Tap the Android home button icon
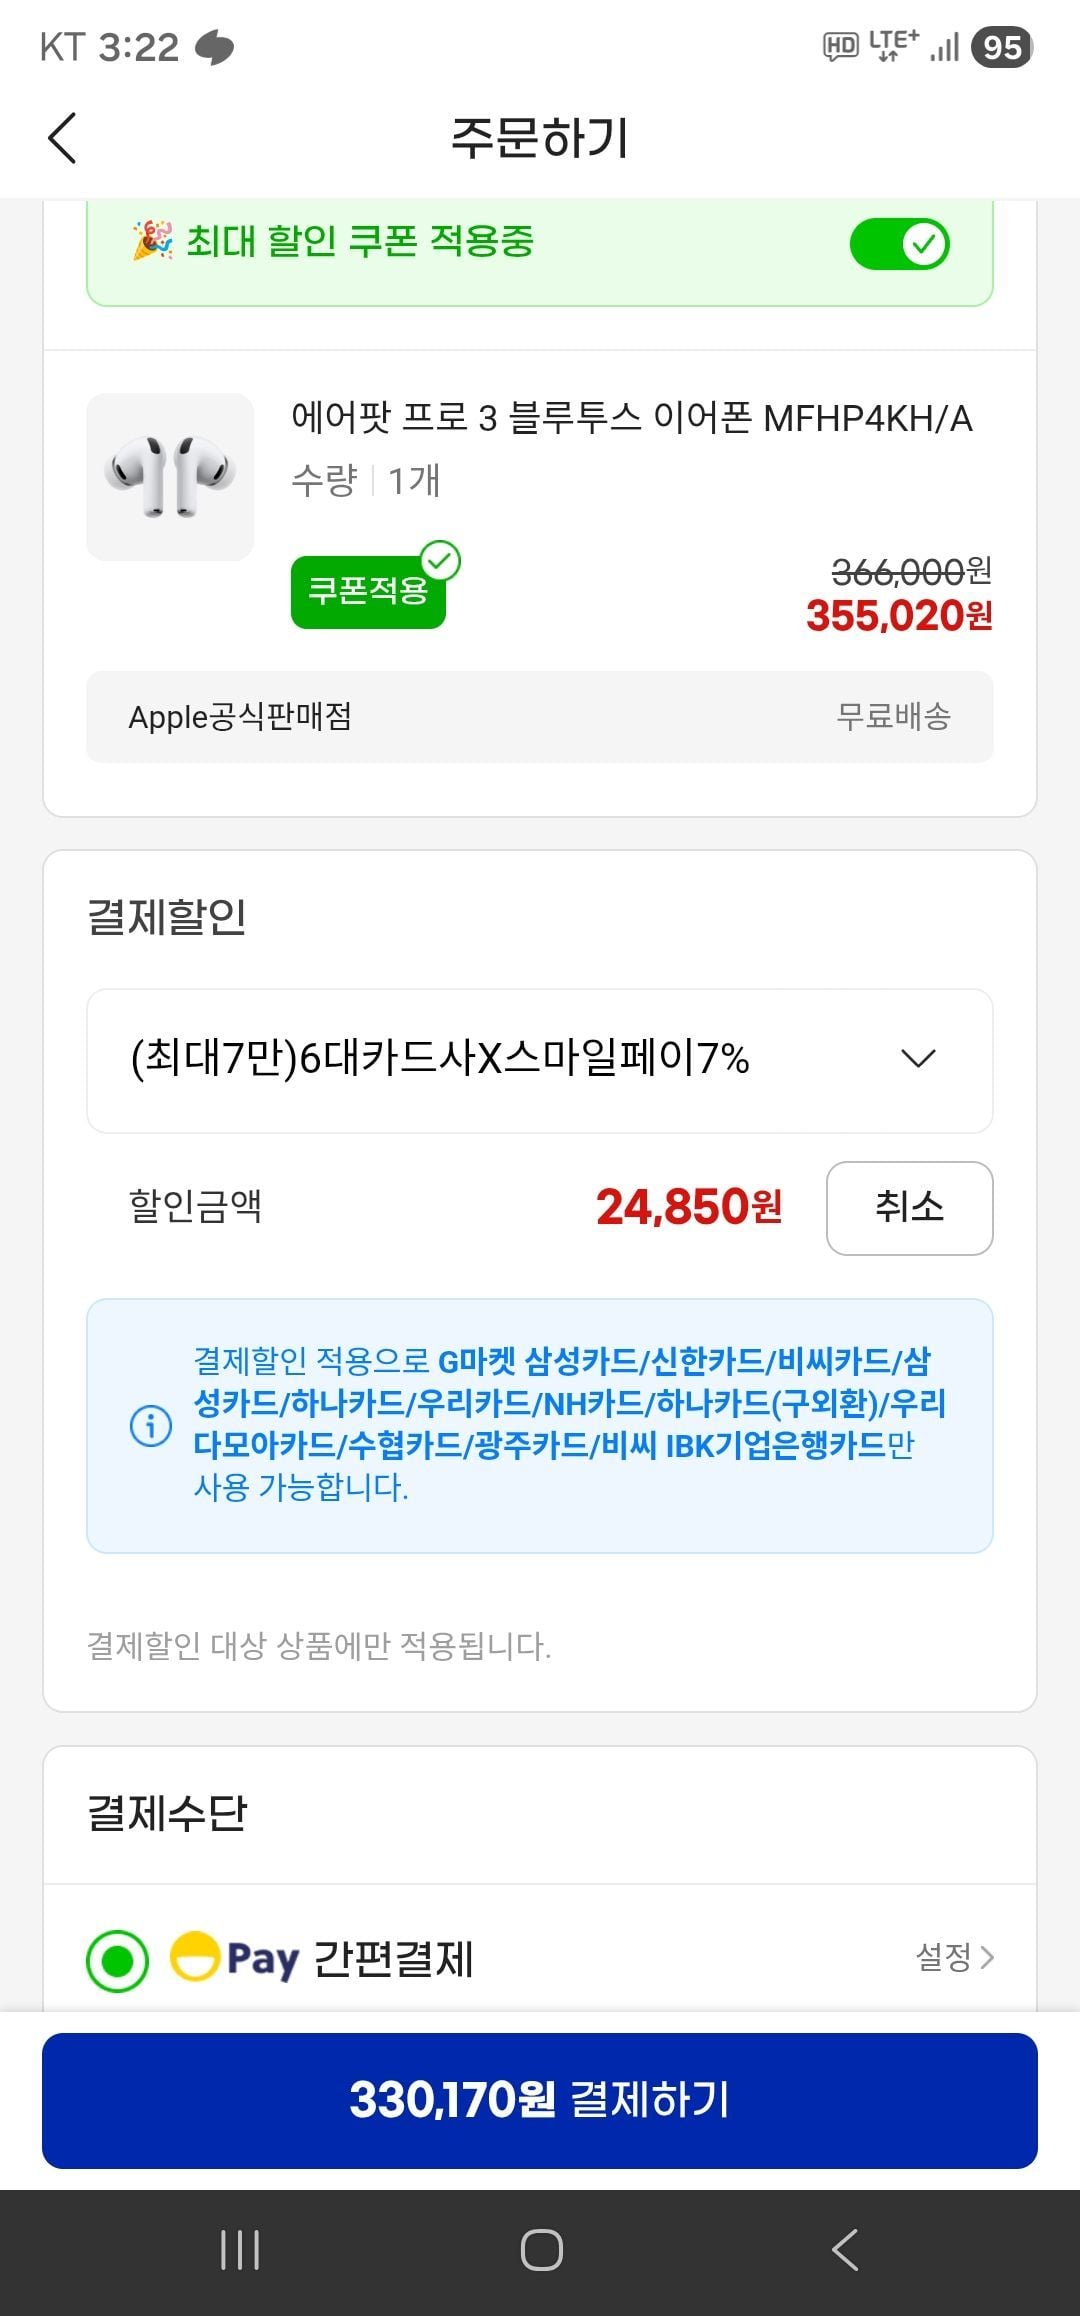The image size is (1080, 2316). pyautogui.click(x=541, y=2250)
